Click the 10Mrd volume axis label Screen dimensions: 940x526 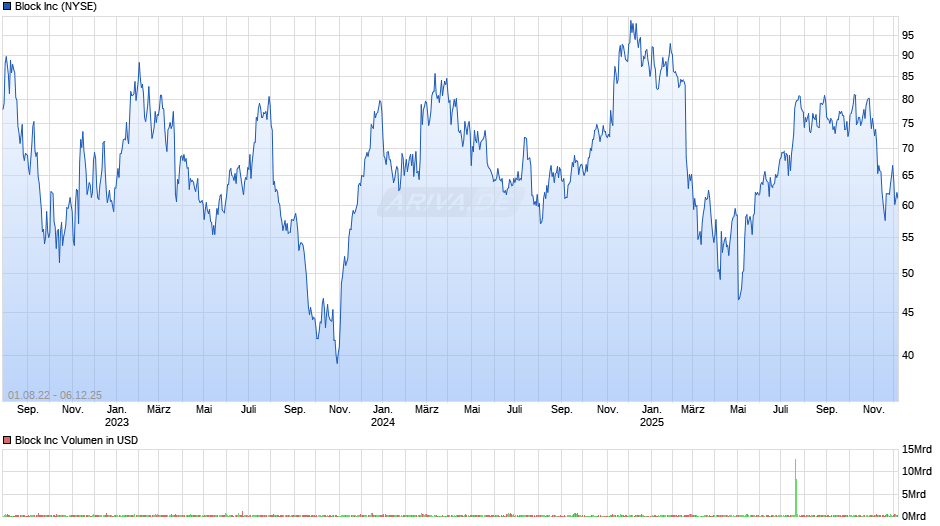pos(917,471)
